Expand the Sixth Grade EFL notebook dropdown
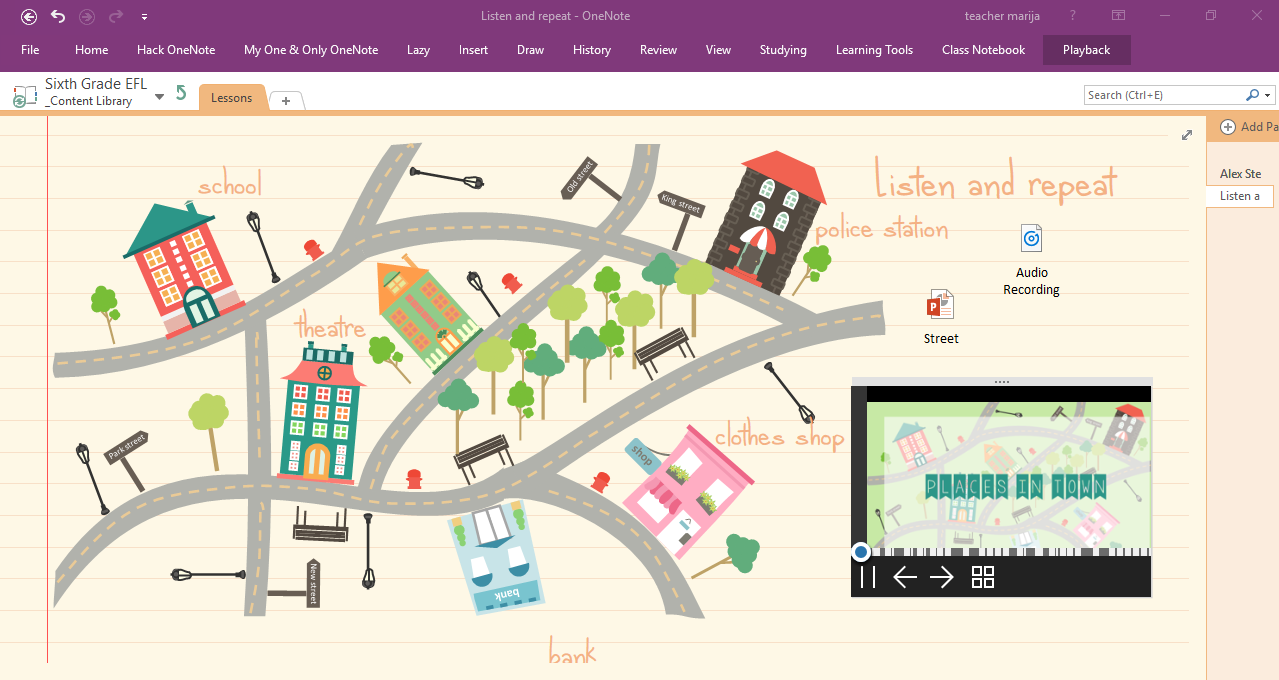1279x680 pixels. coord(158,97)
